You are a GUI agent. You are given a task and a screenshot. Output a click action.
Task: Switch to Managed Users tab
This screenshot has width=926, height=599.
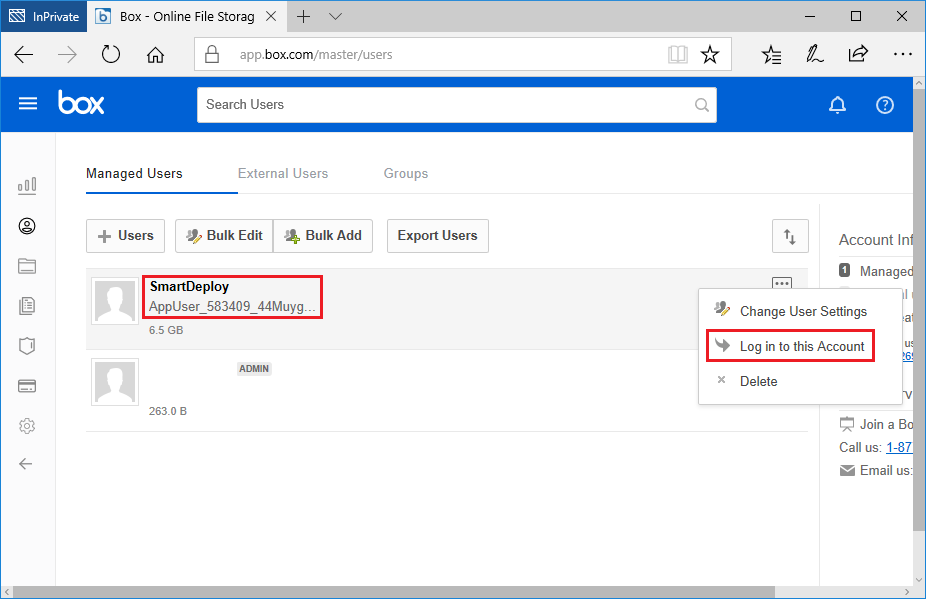(134, 174)
